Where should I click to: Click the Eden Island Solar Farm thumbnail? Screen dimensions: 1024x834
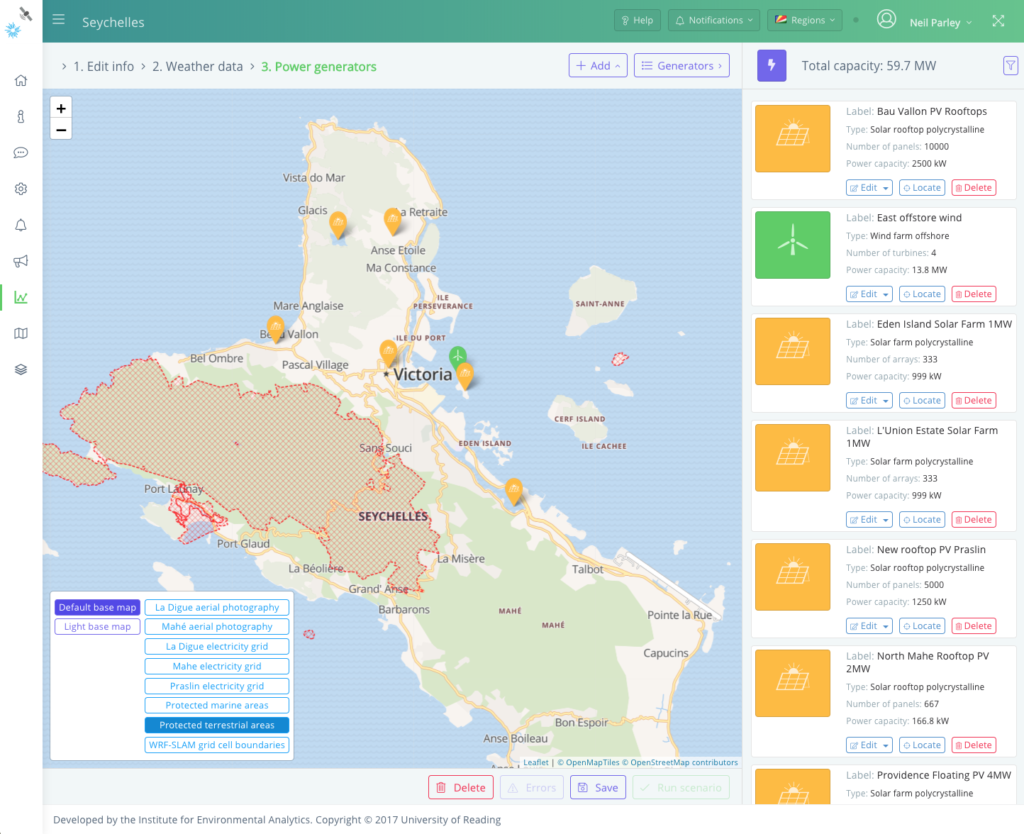pyautogui.click(x=792, y=351)
